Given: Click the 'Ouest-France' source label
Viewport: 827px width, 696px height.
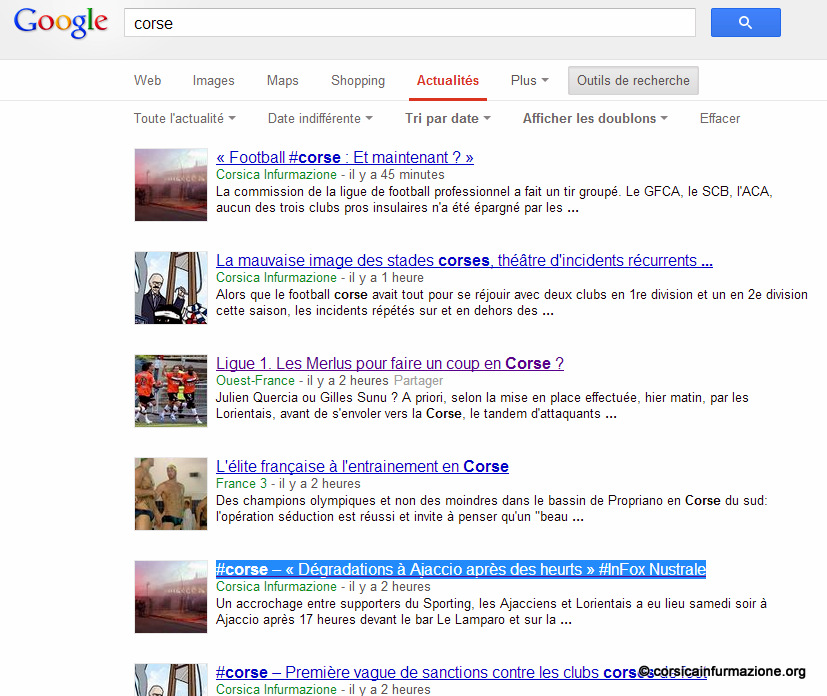Looking at the screenshot, I should click(x=255, y=380).
